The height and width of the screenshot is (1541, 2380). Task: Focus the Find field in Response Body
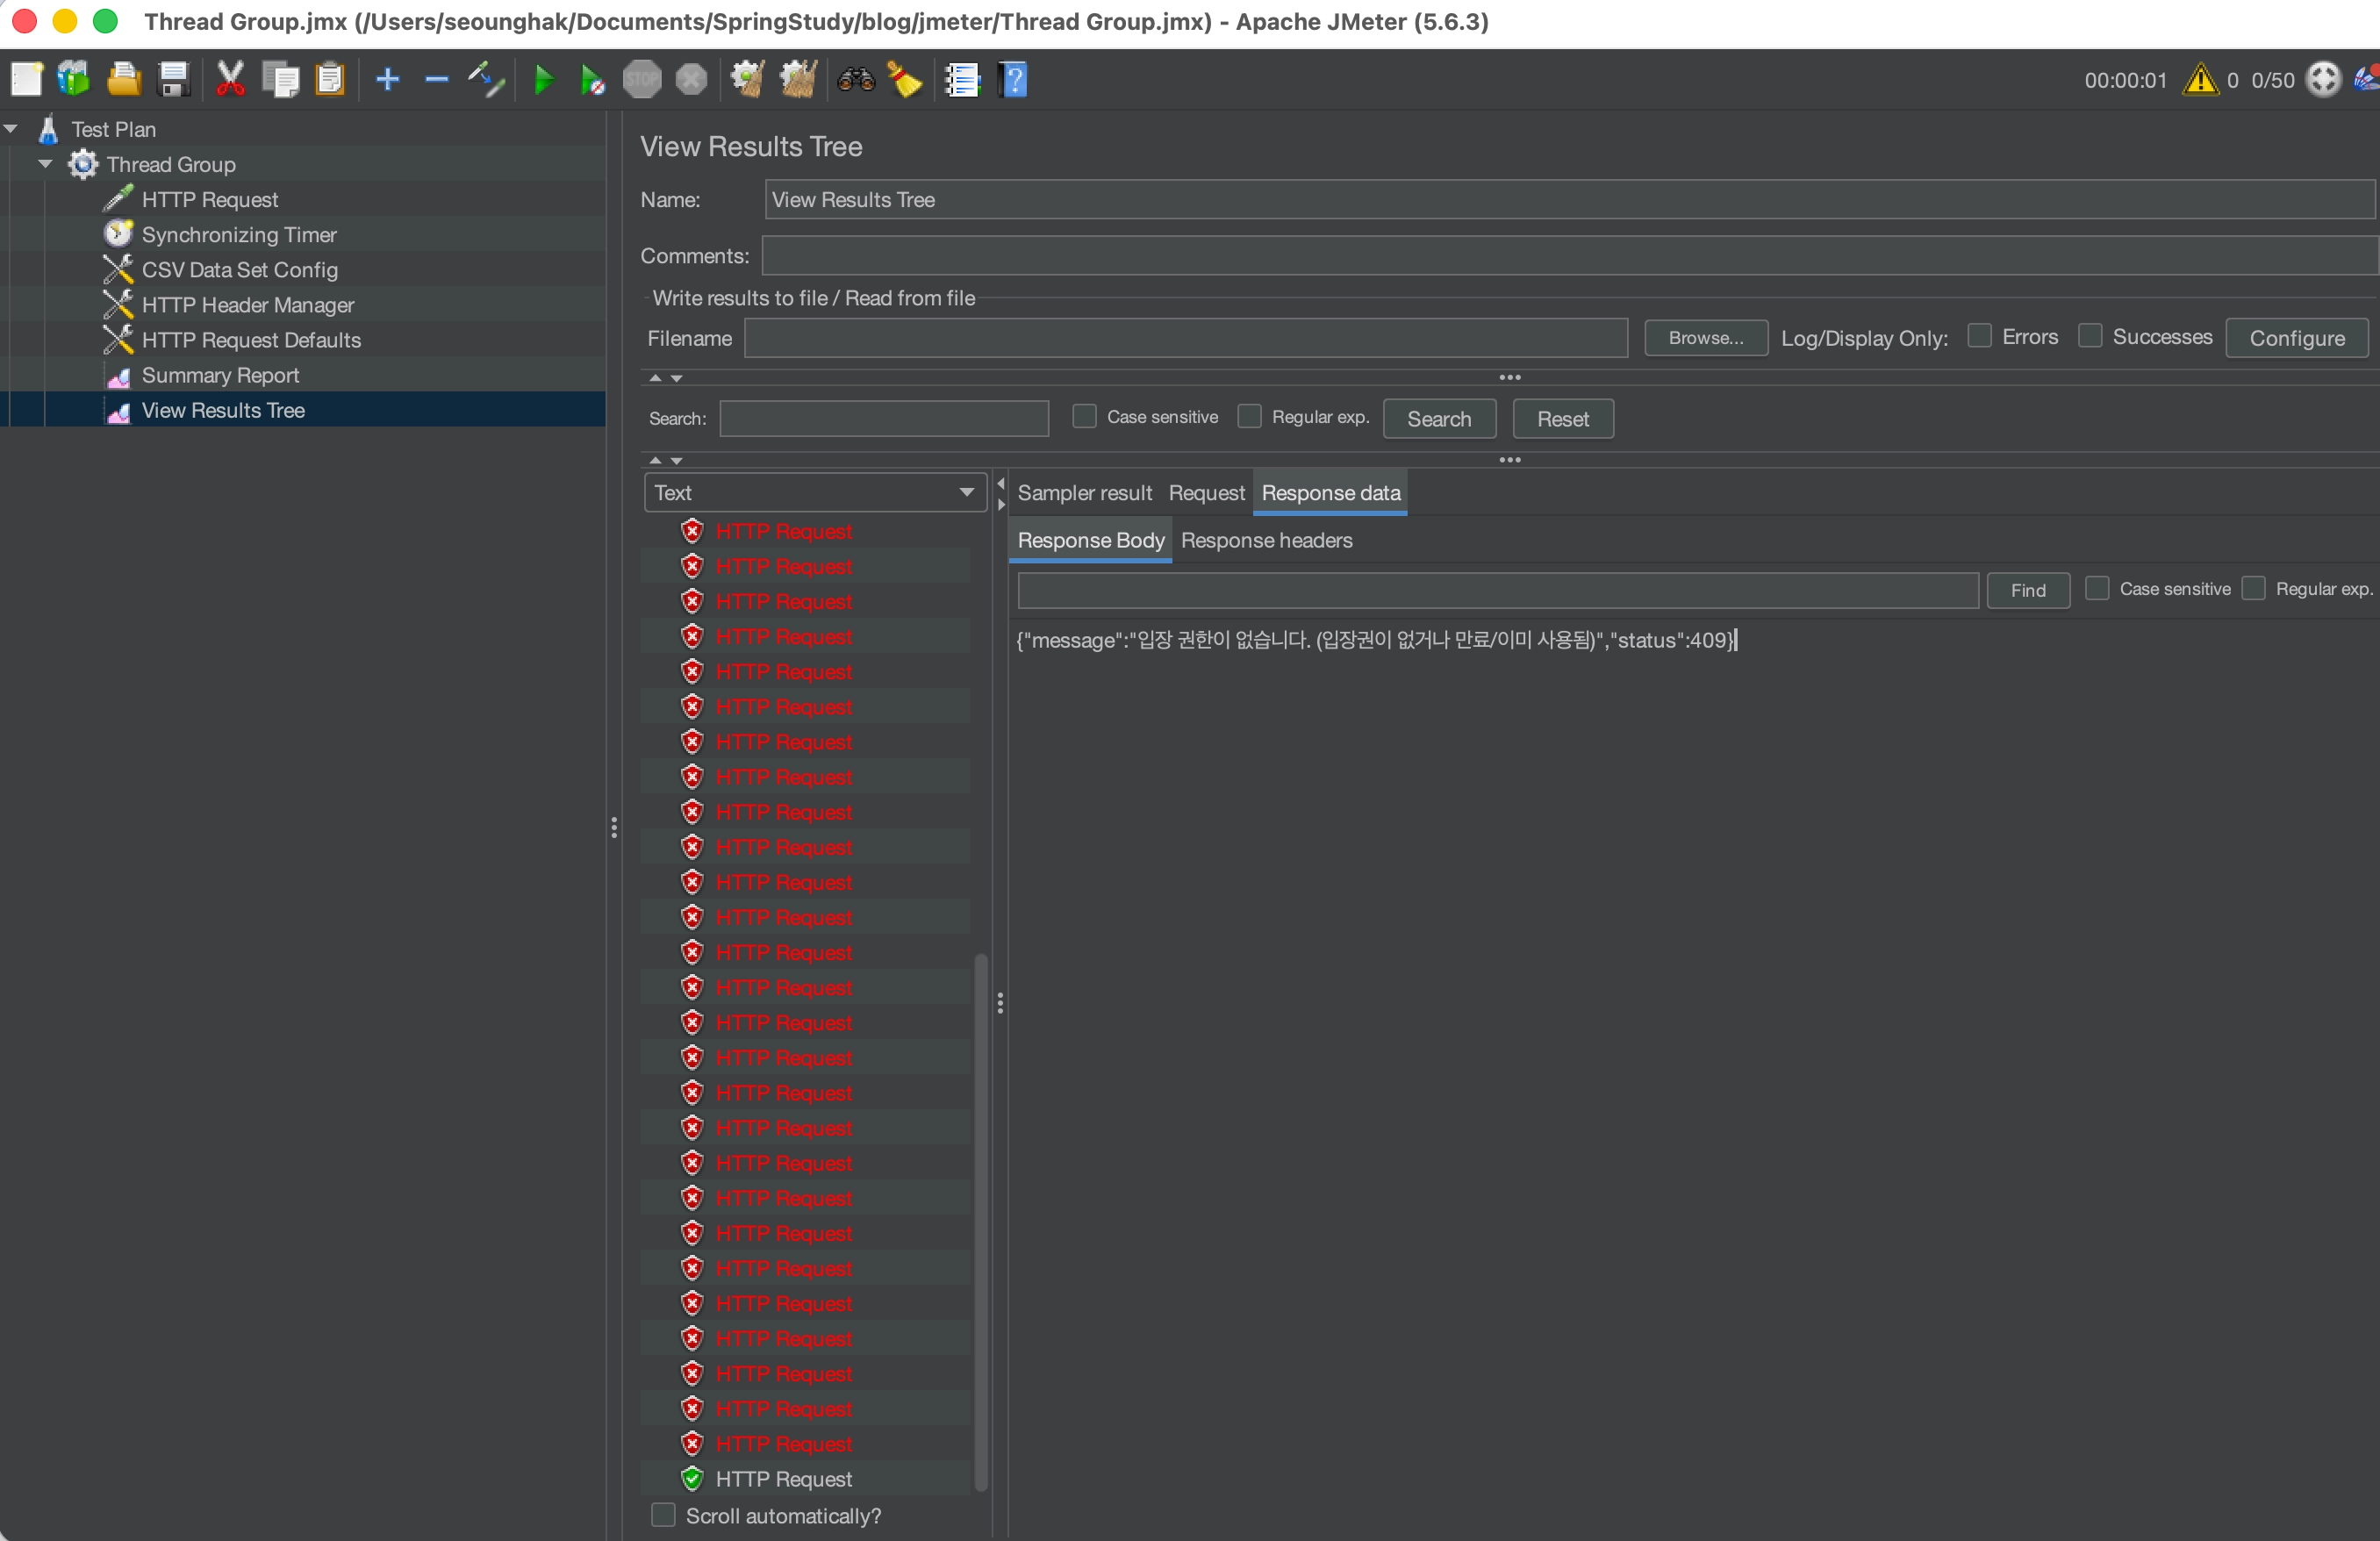click(1498, 590)
